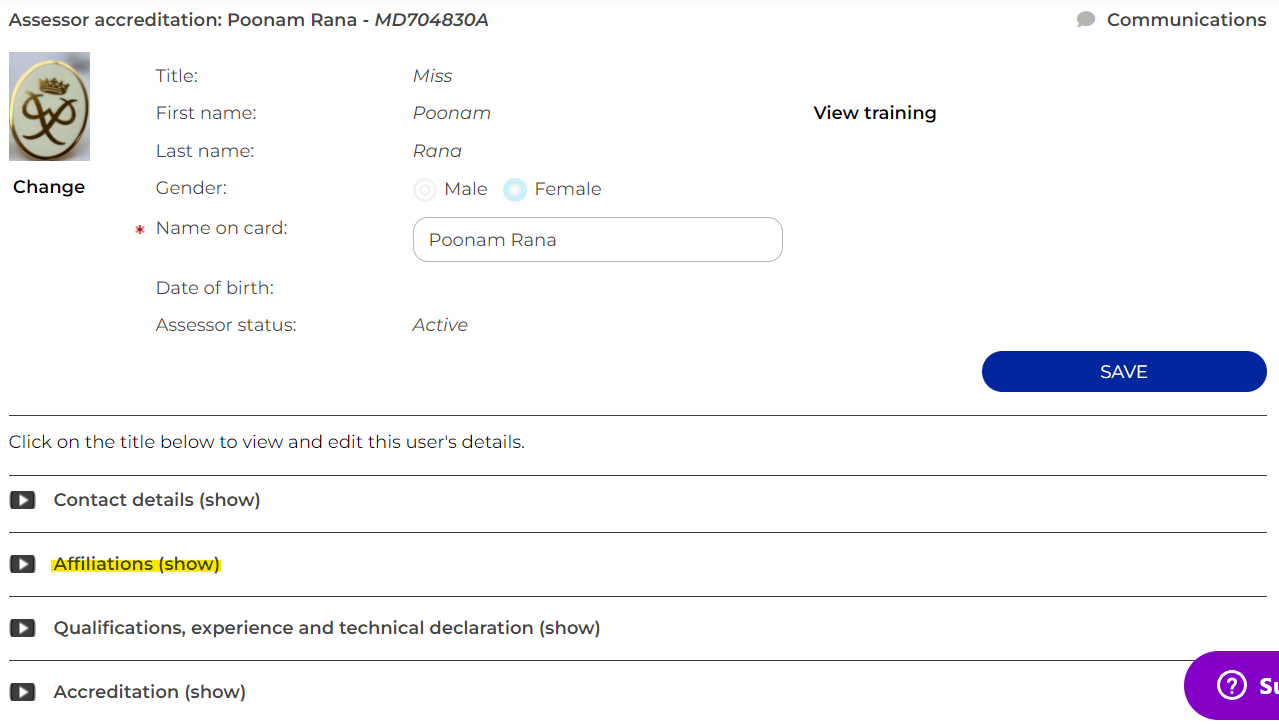Open the View training link
This screenshot has height=725, width=1279.
[x=875, y=113]
